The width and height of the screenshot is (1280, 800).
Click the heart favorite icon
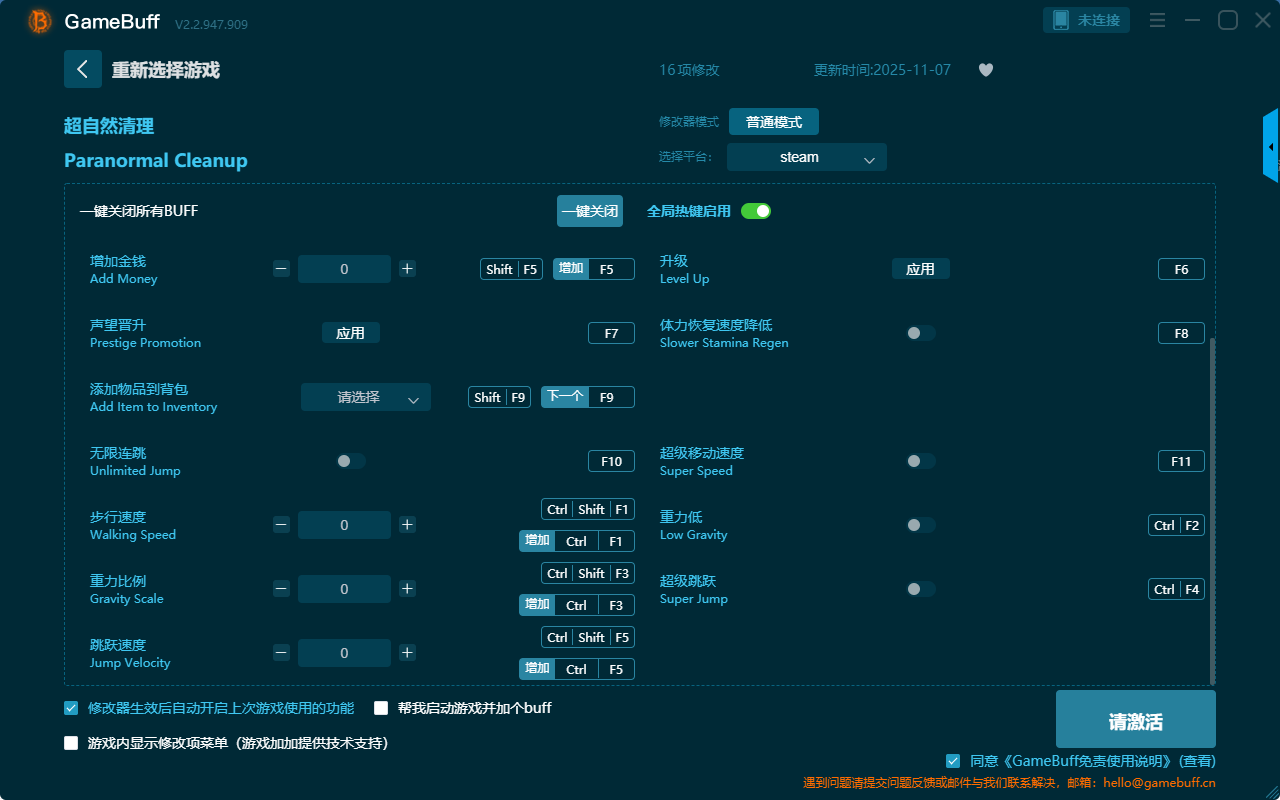[x=985, y=70]
